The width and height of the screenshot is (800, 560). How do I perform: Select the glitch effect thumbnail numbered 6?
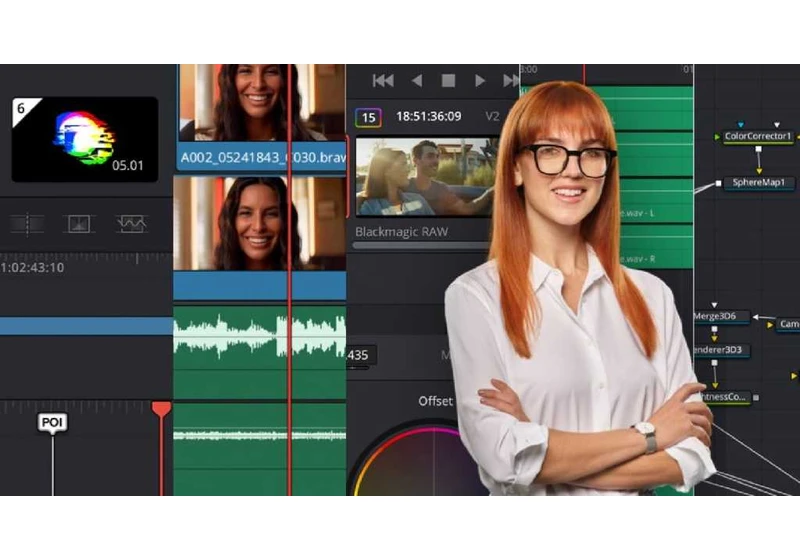tap(85, 139)
